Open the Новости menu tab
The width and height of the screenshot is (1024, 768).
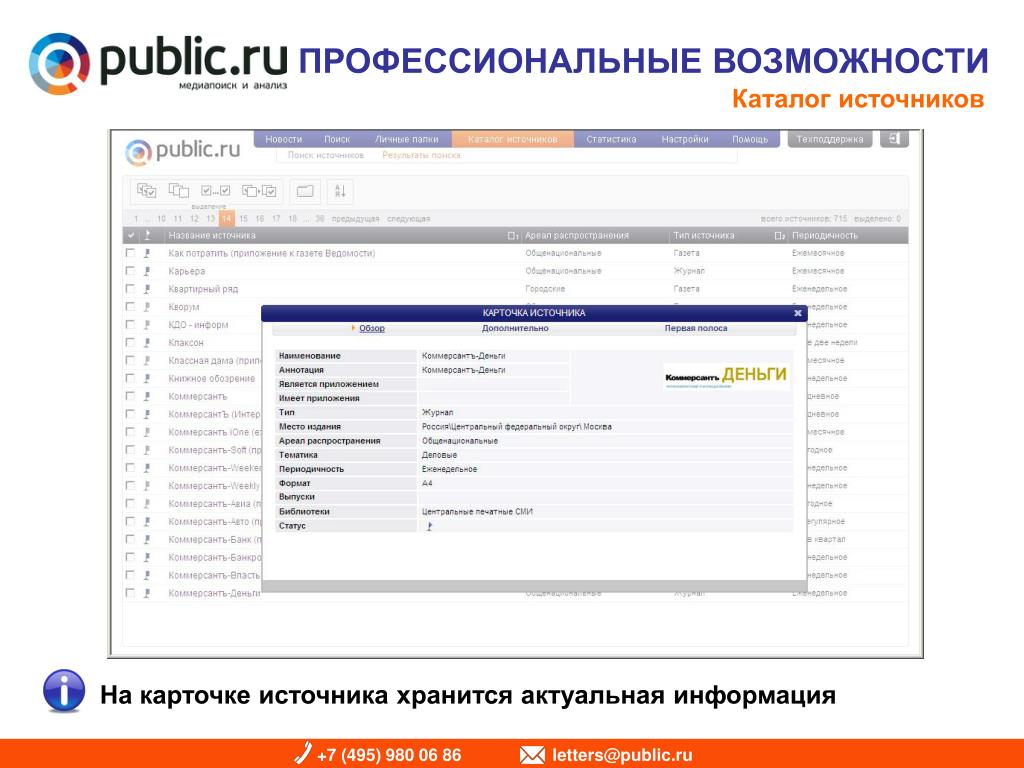[283, 139]
